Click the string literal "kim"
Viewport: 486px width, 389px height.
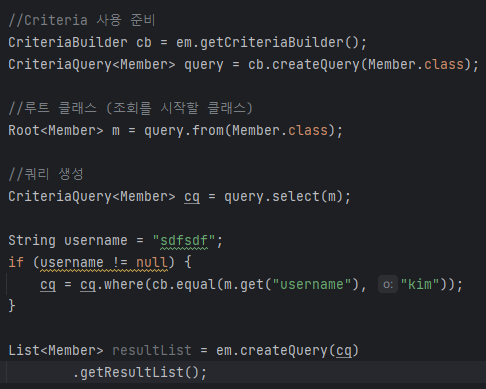click(x=420, y=285)
